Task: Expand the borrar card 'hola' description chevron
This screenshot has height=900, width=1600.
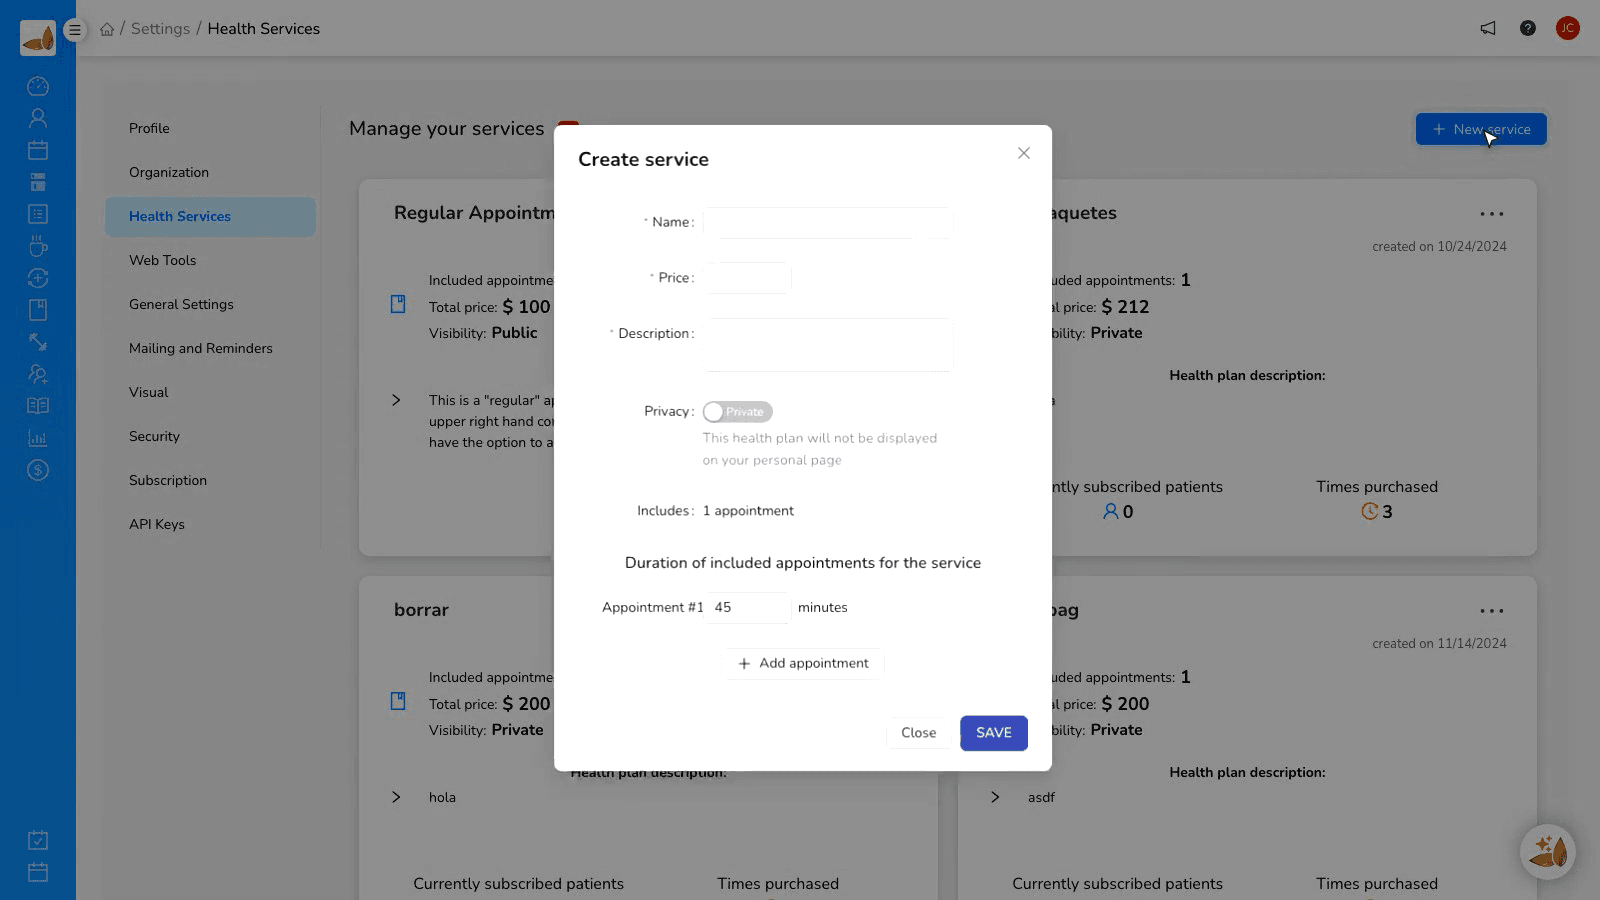Action: click(396, 797)
